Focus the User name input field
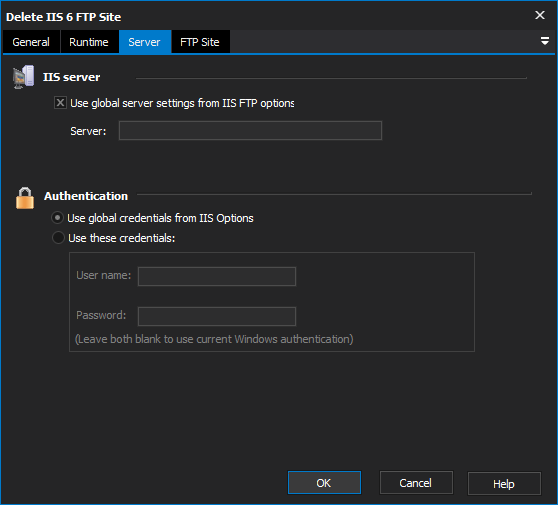This screenshot has width=558, height=505. [x=217, y=277]
